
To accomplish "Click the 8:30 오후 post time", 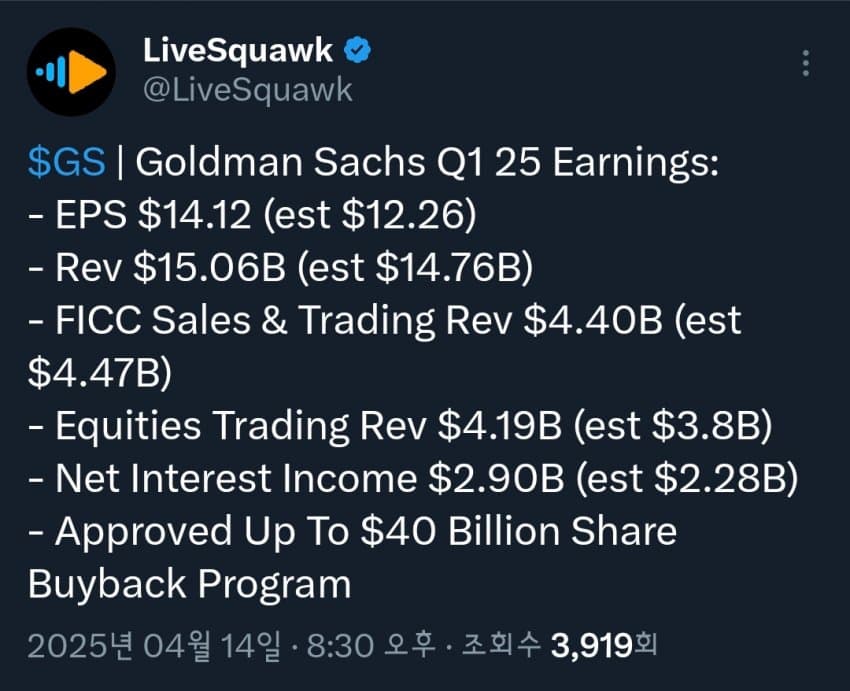I will click(371, 646).
